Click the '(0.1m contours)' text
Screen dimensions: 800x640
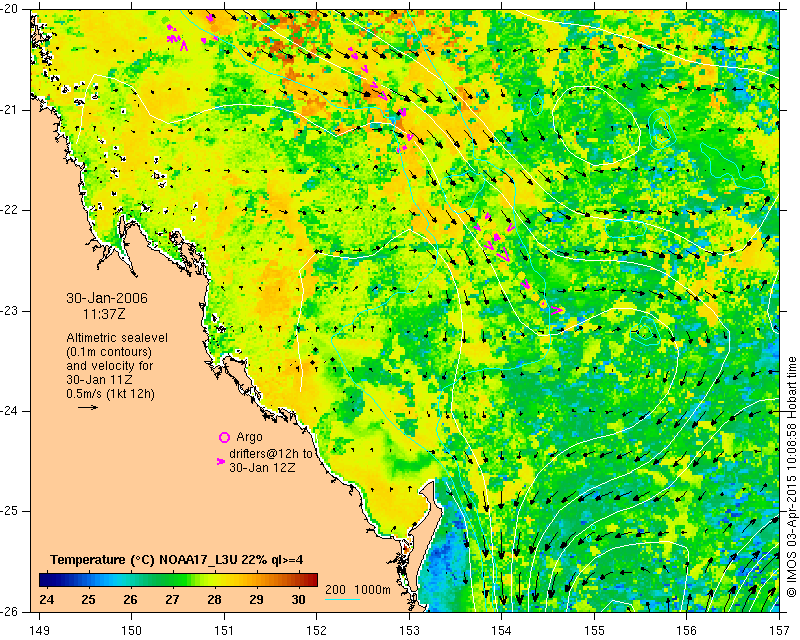coord(109,352)
